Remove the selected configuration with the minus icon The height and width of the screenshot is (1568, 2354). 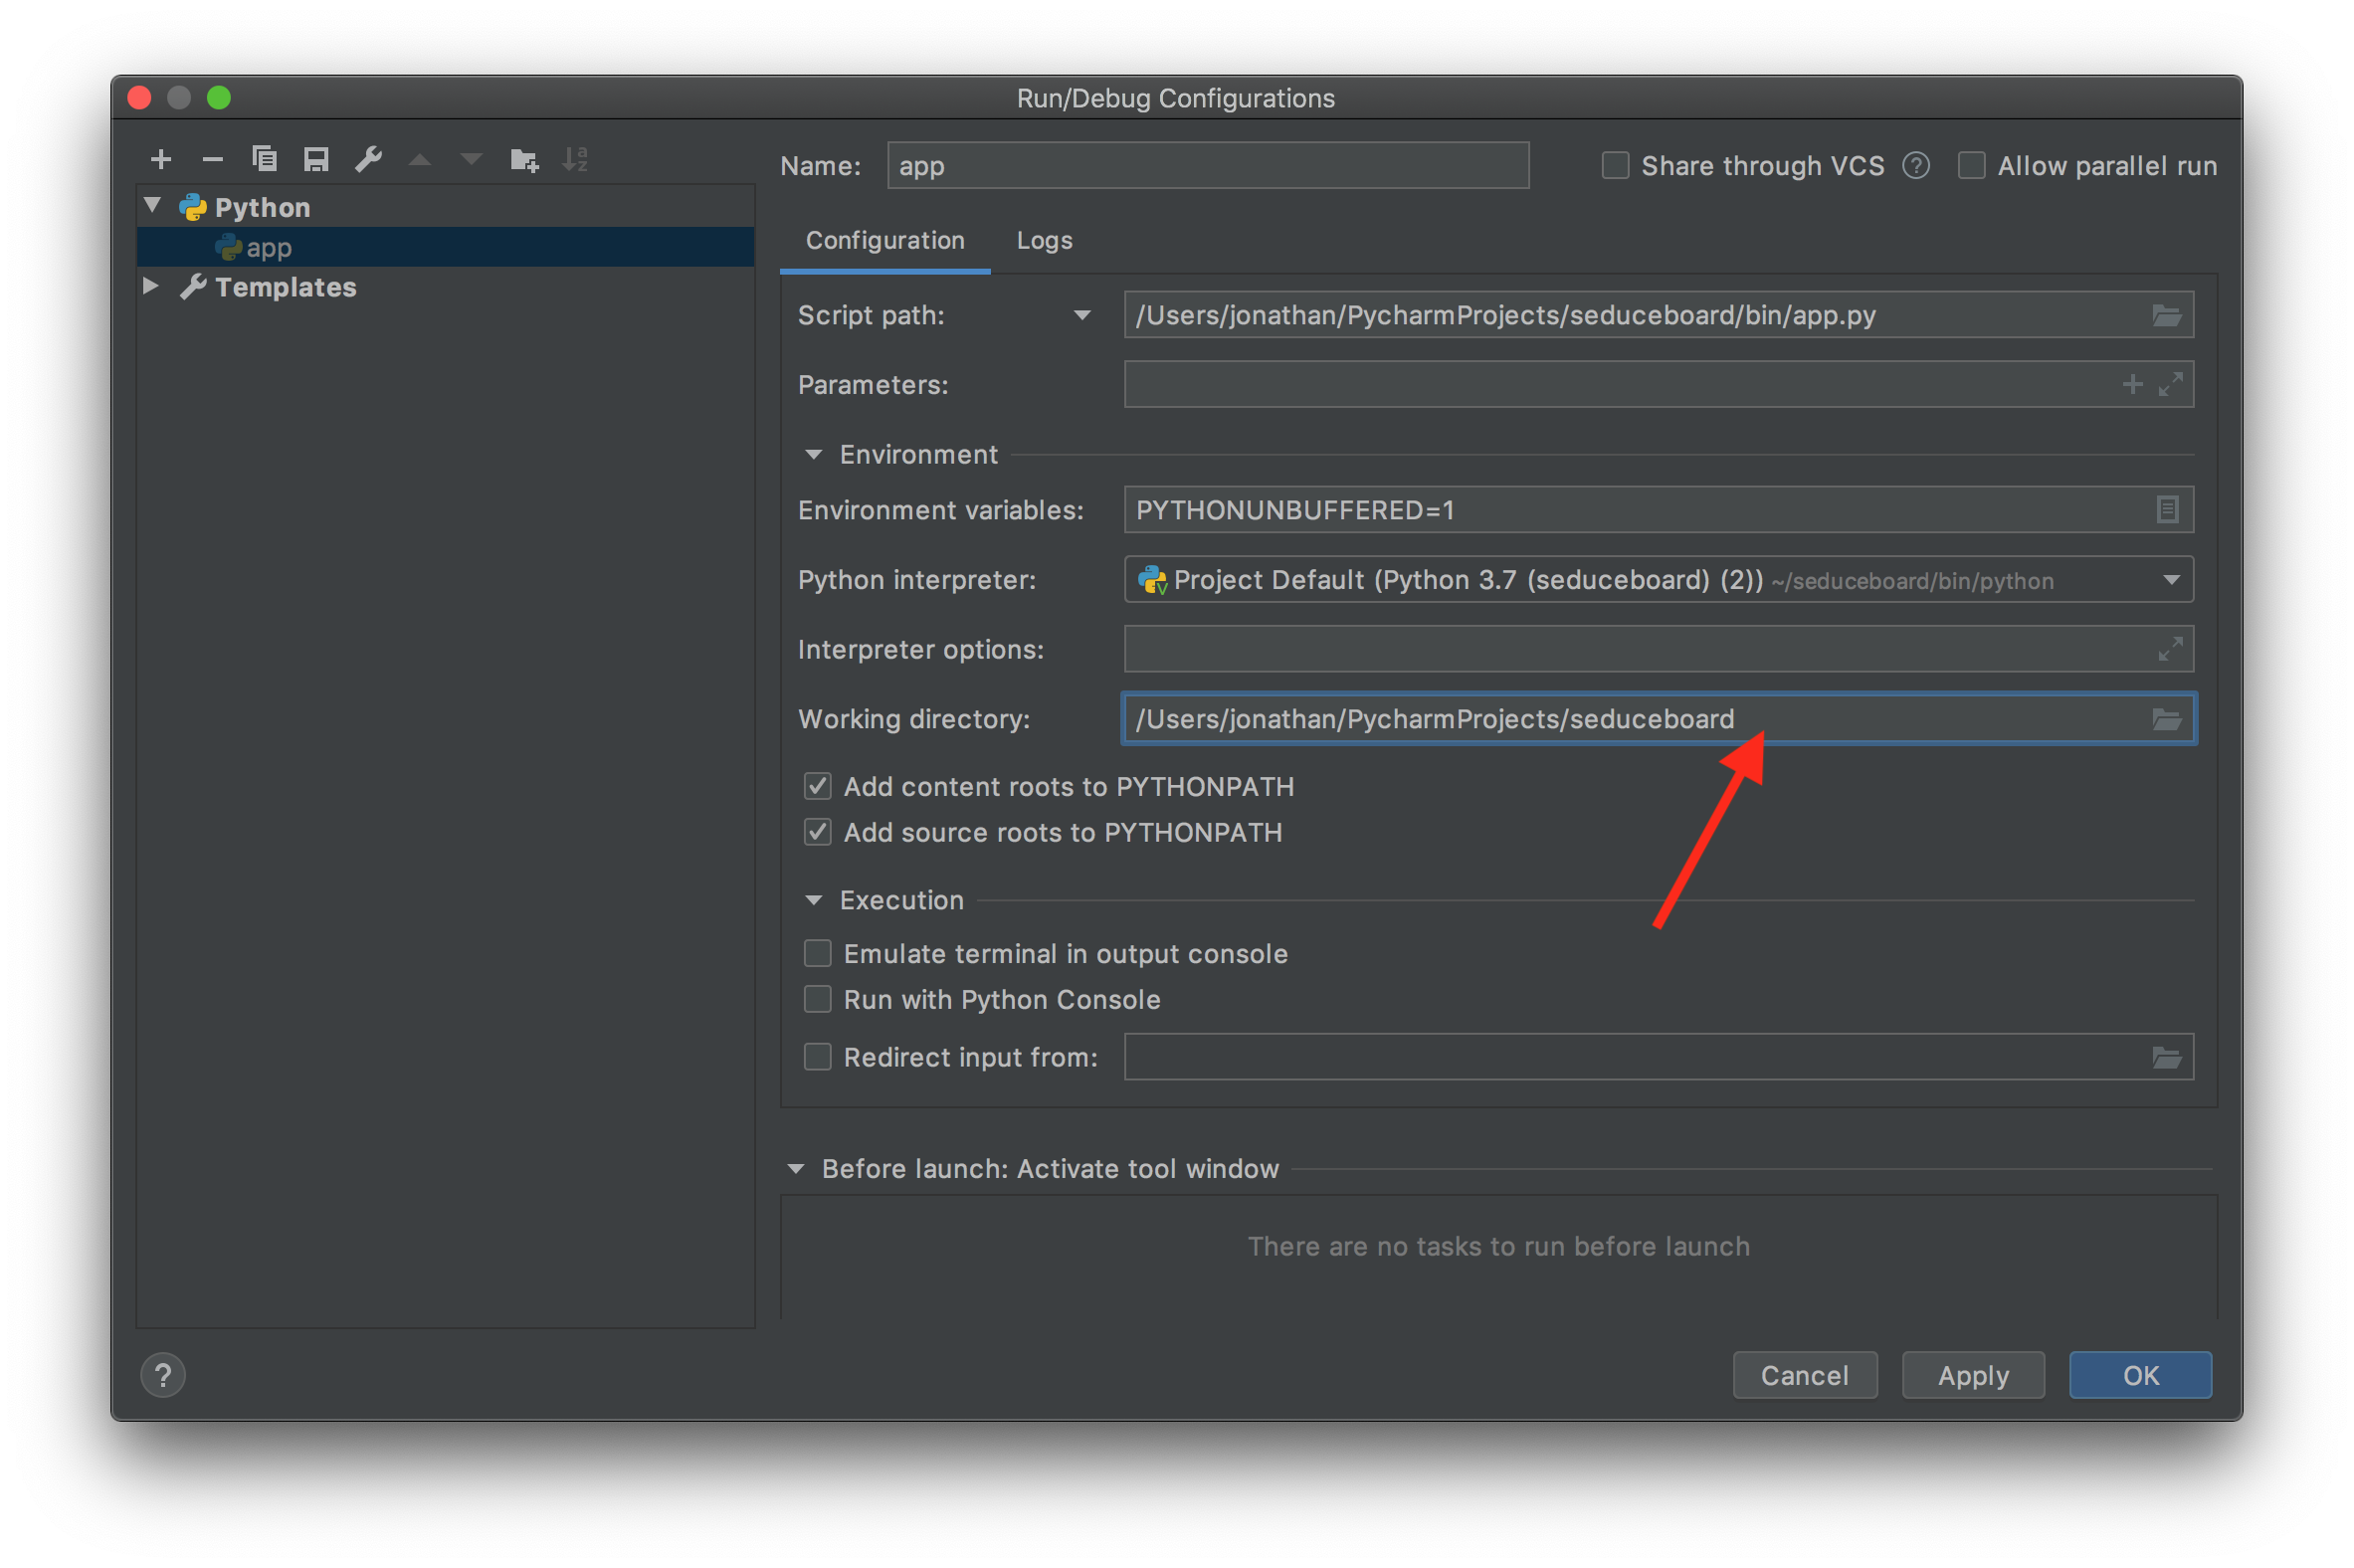212,159
